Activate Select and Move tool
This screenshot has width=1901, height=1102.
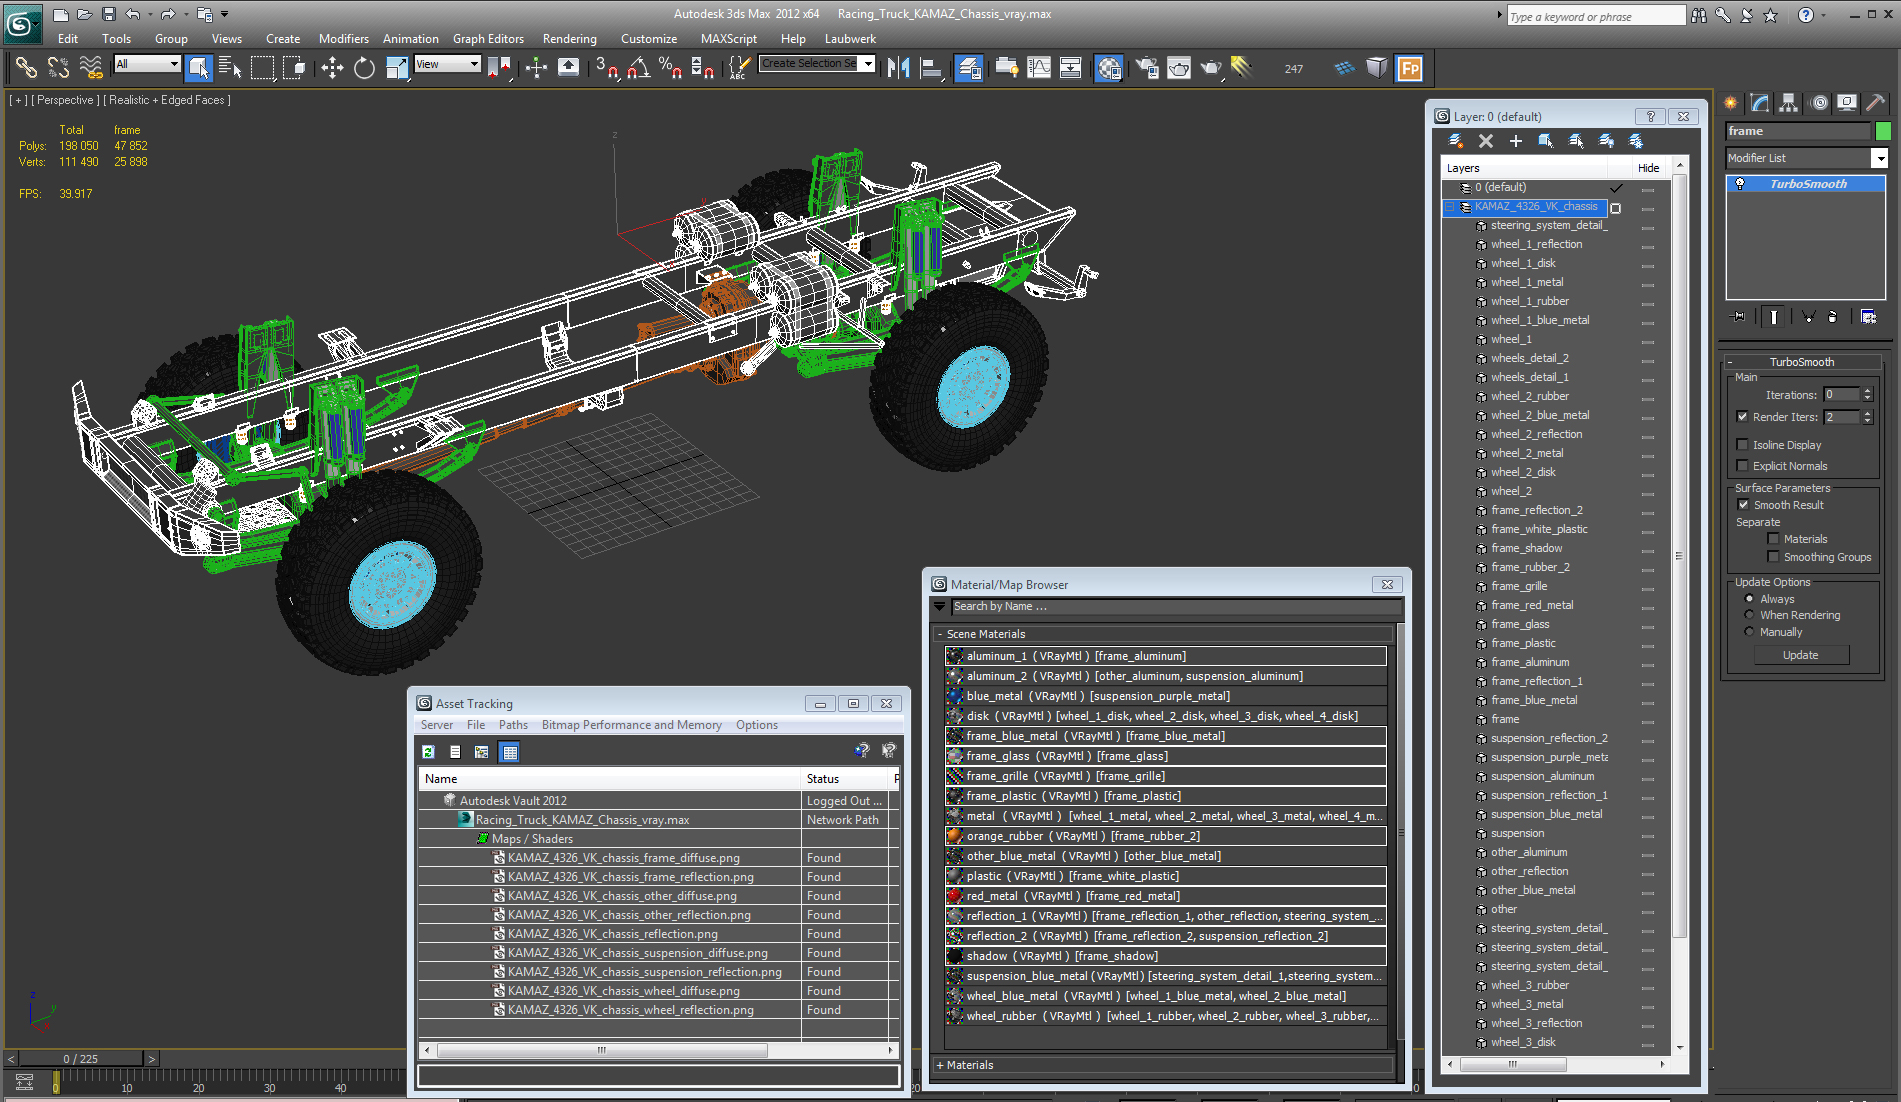(332, 68)
